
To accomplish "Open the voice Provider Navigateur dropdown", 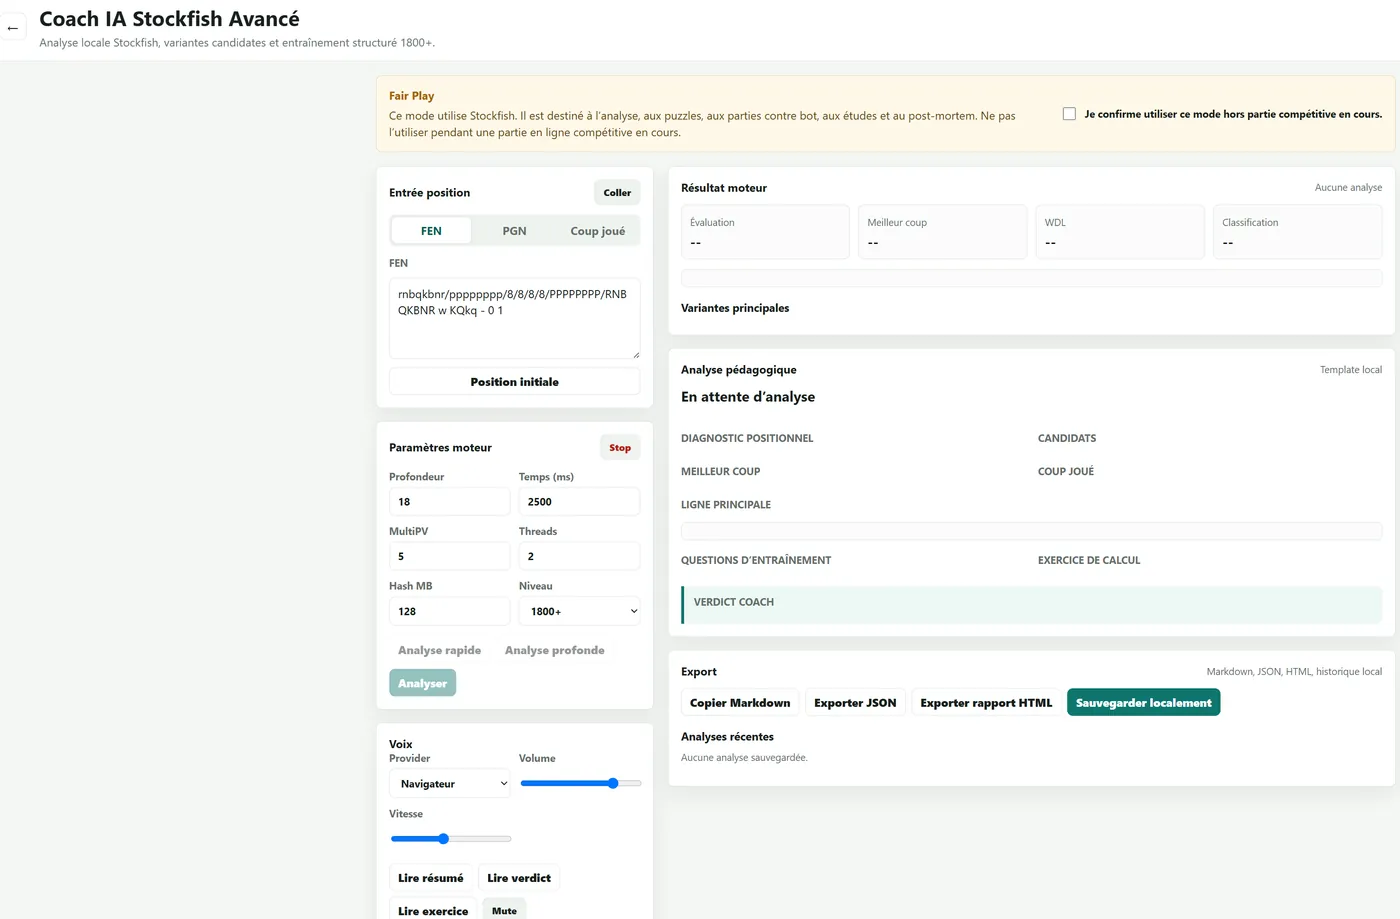I will click(x=449, y=784).
